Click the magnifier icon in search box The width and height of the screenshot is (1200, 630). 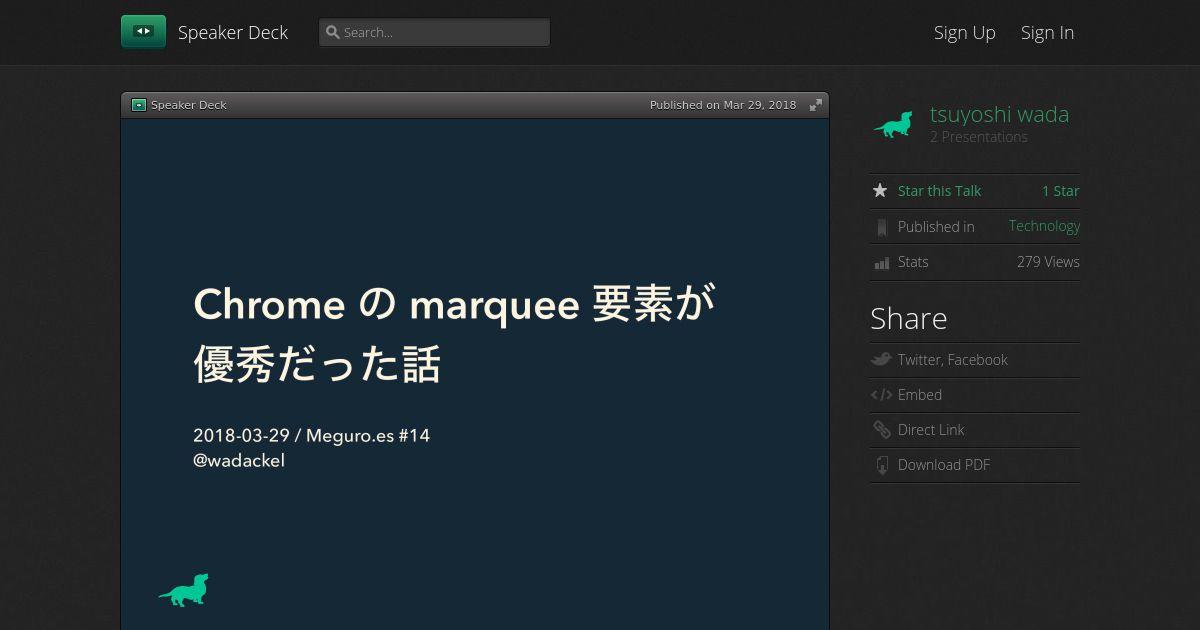[333, 32]
